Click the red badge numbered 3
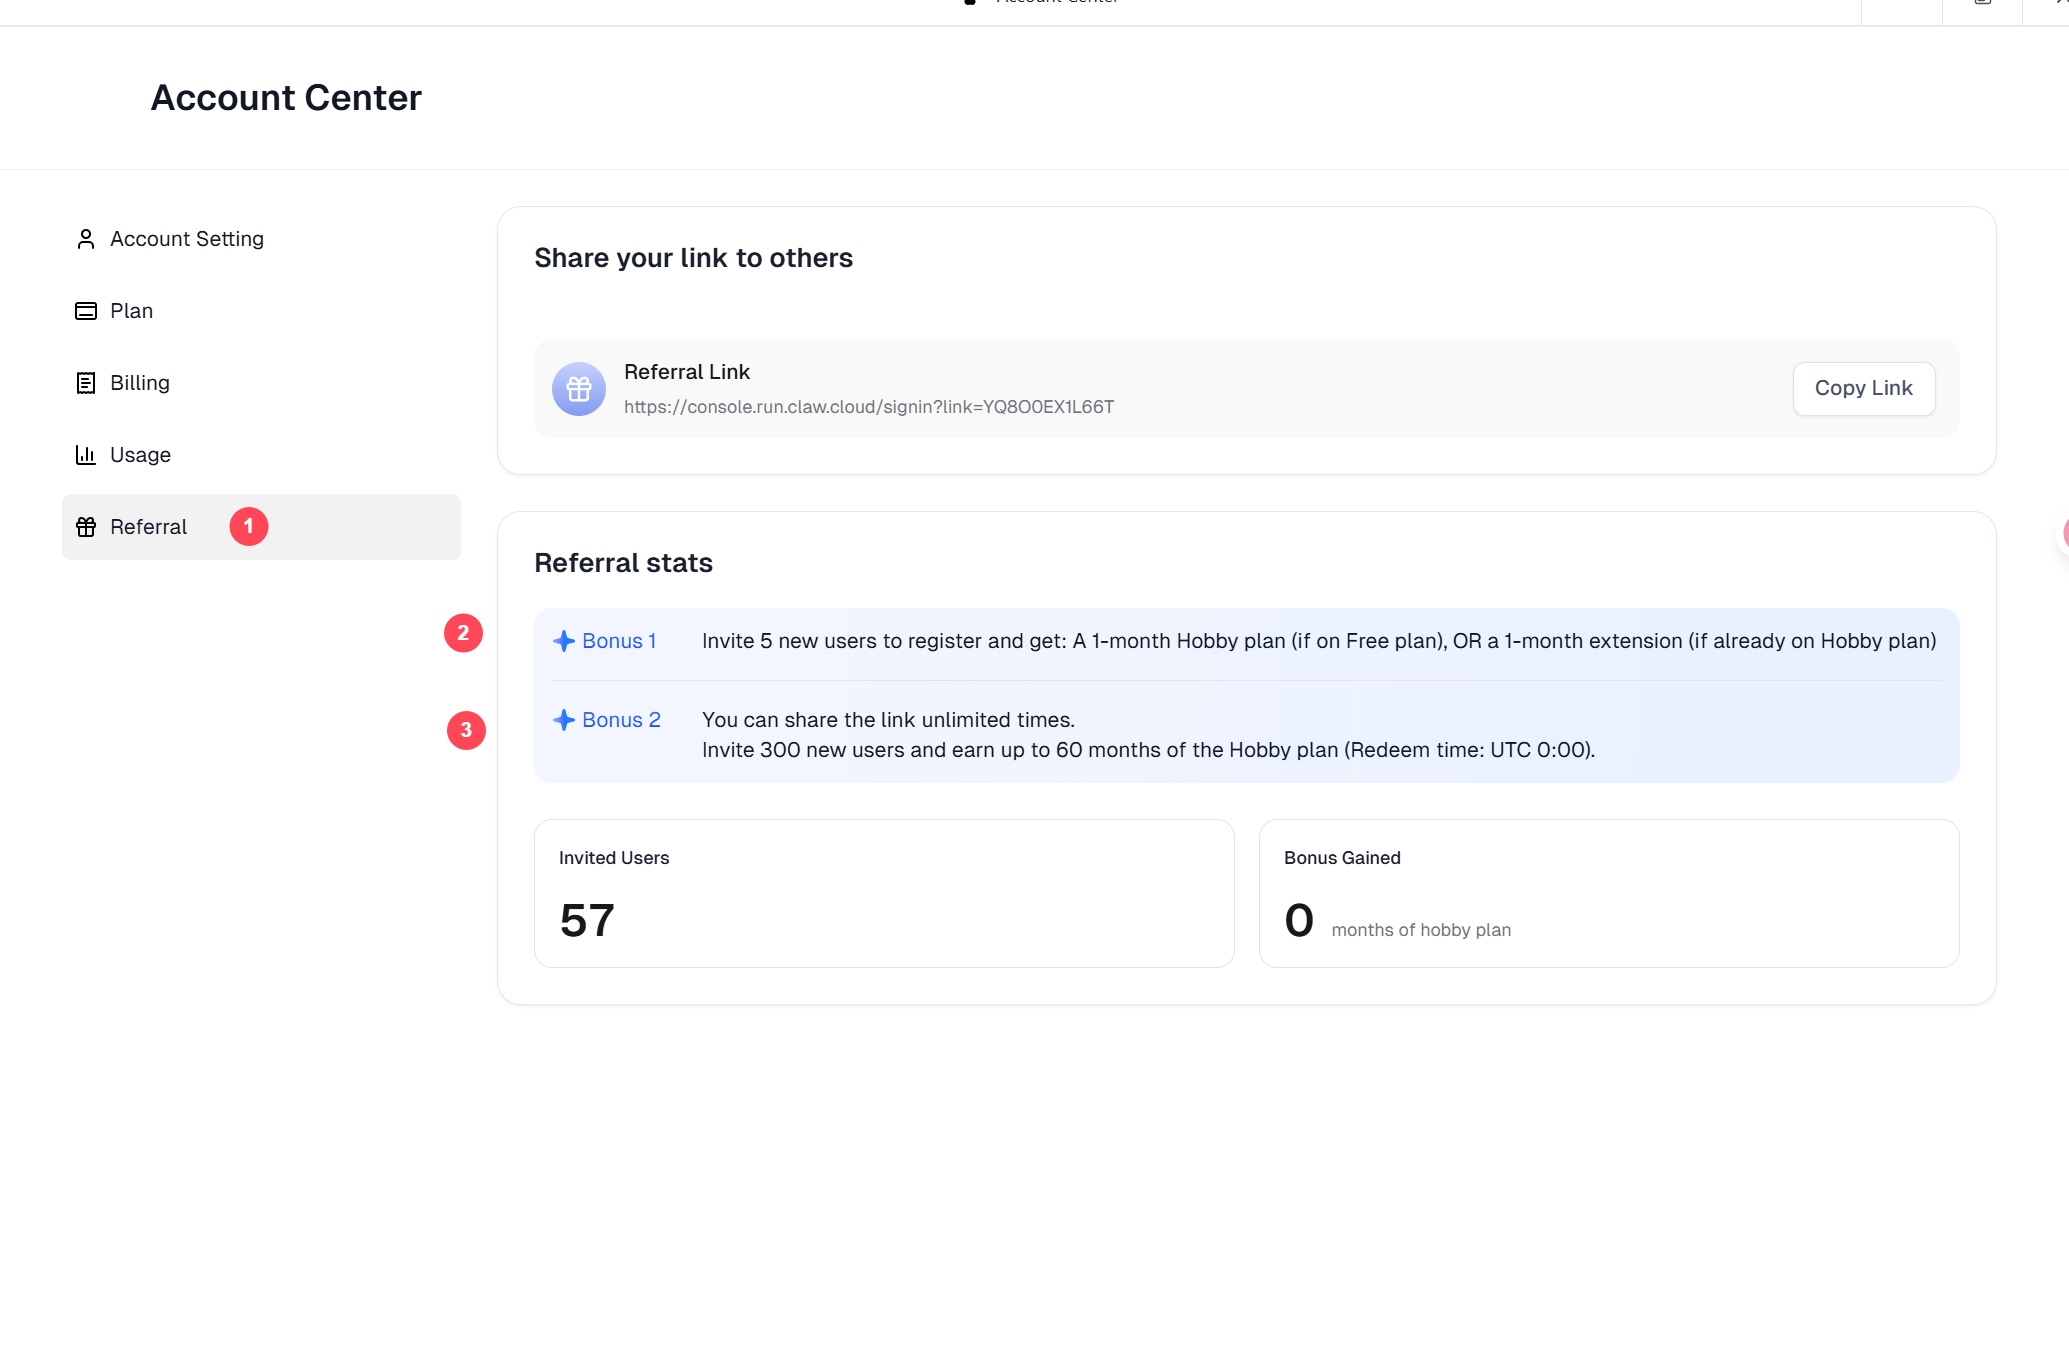This screenshot has width=2069, height=1368. tap(466, 730)
